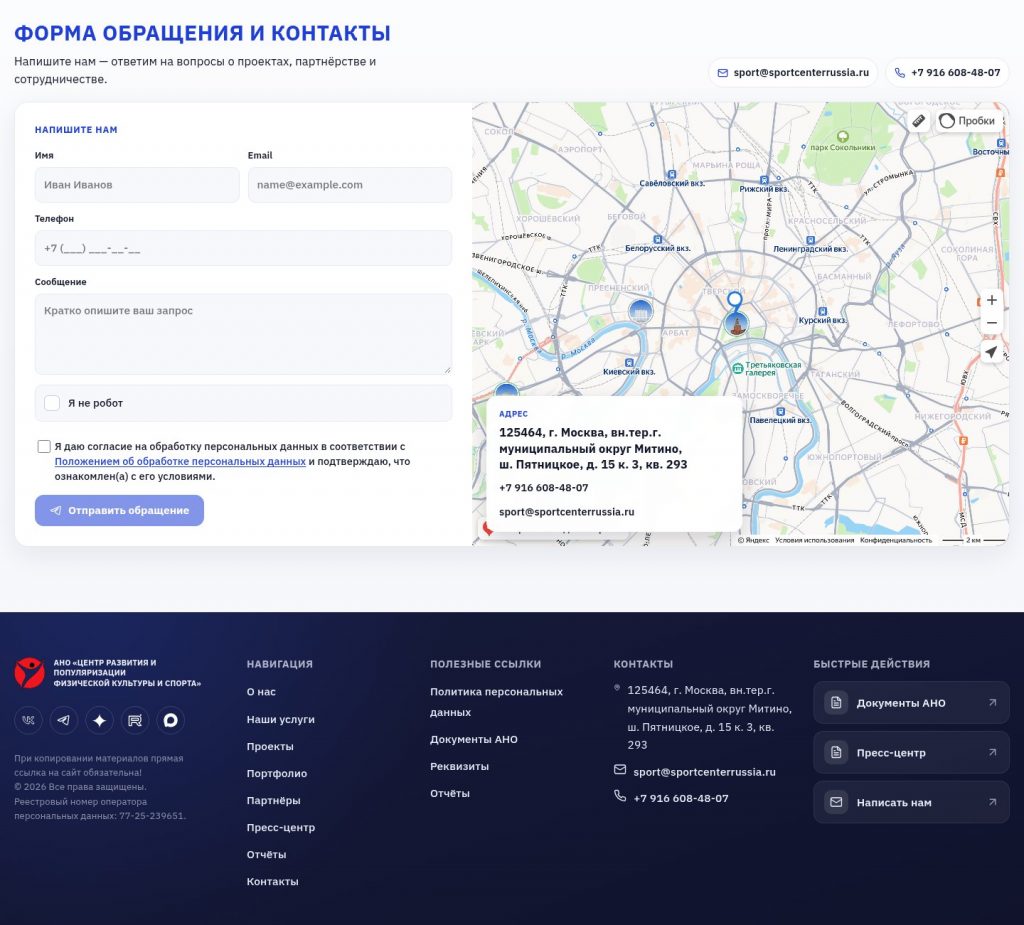Focus the "Имя" input field
The height and width of the screenshot is (925, 1024).
(x=137, y=185)
